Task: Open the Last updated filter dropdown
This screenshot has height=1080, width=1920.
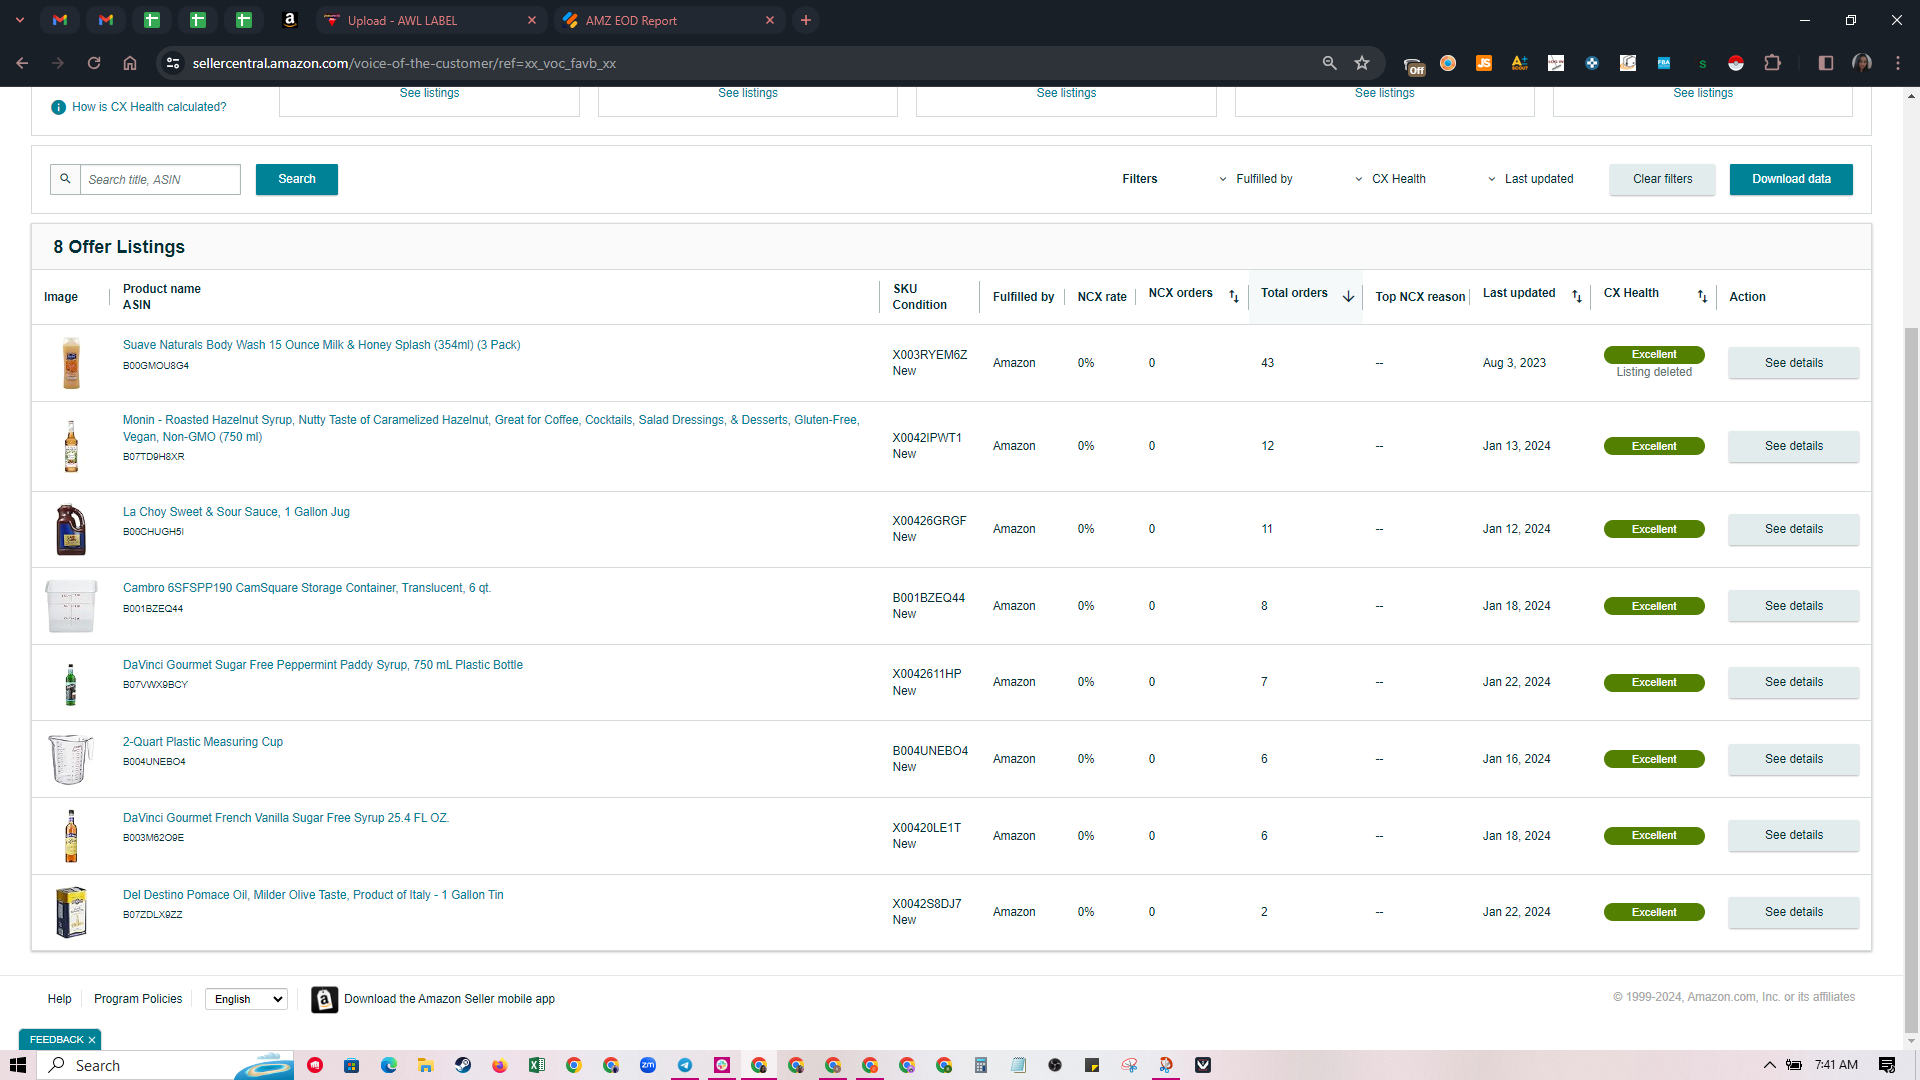Action: (x=1530, y=179)
